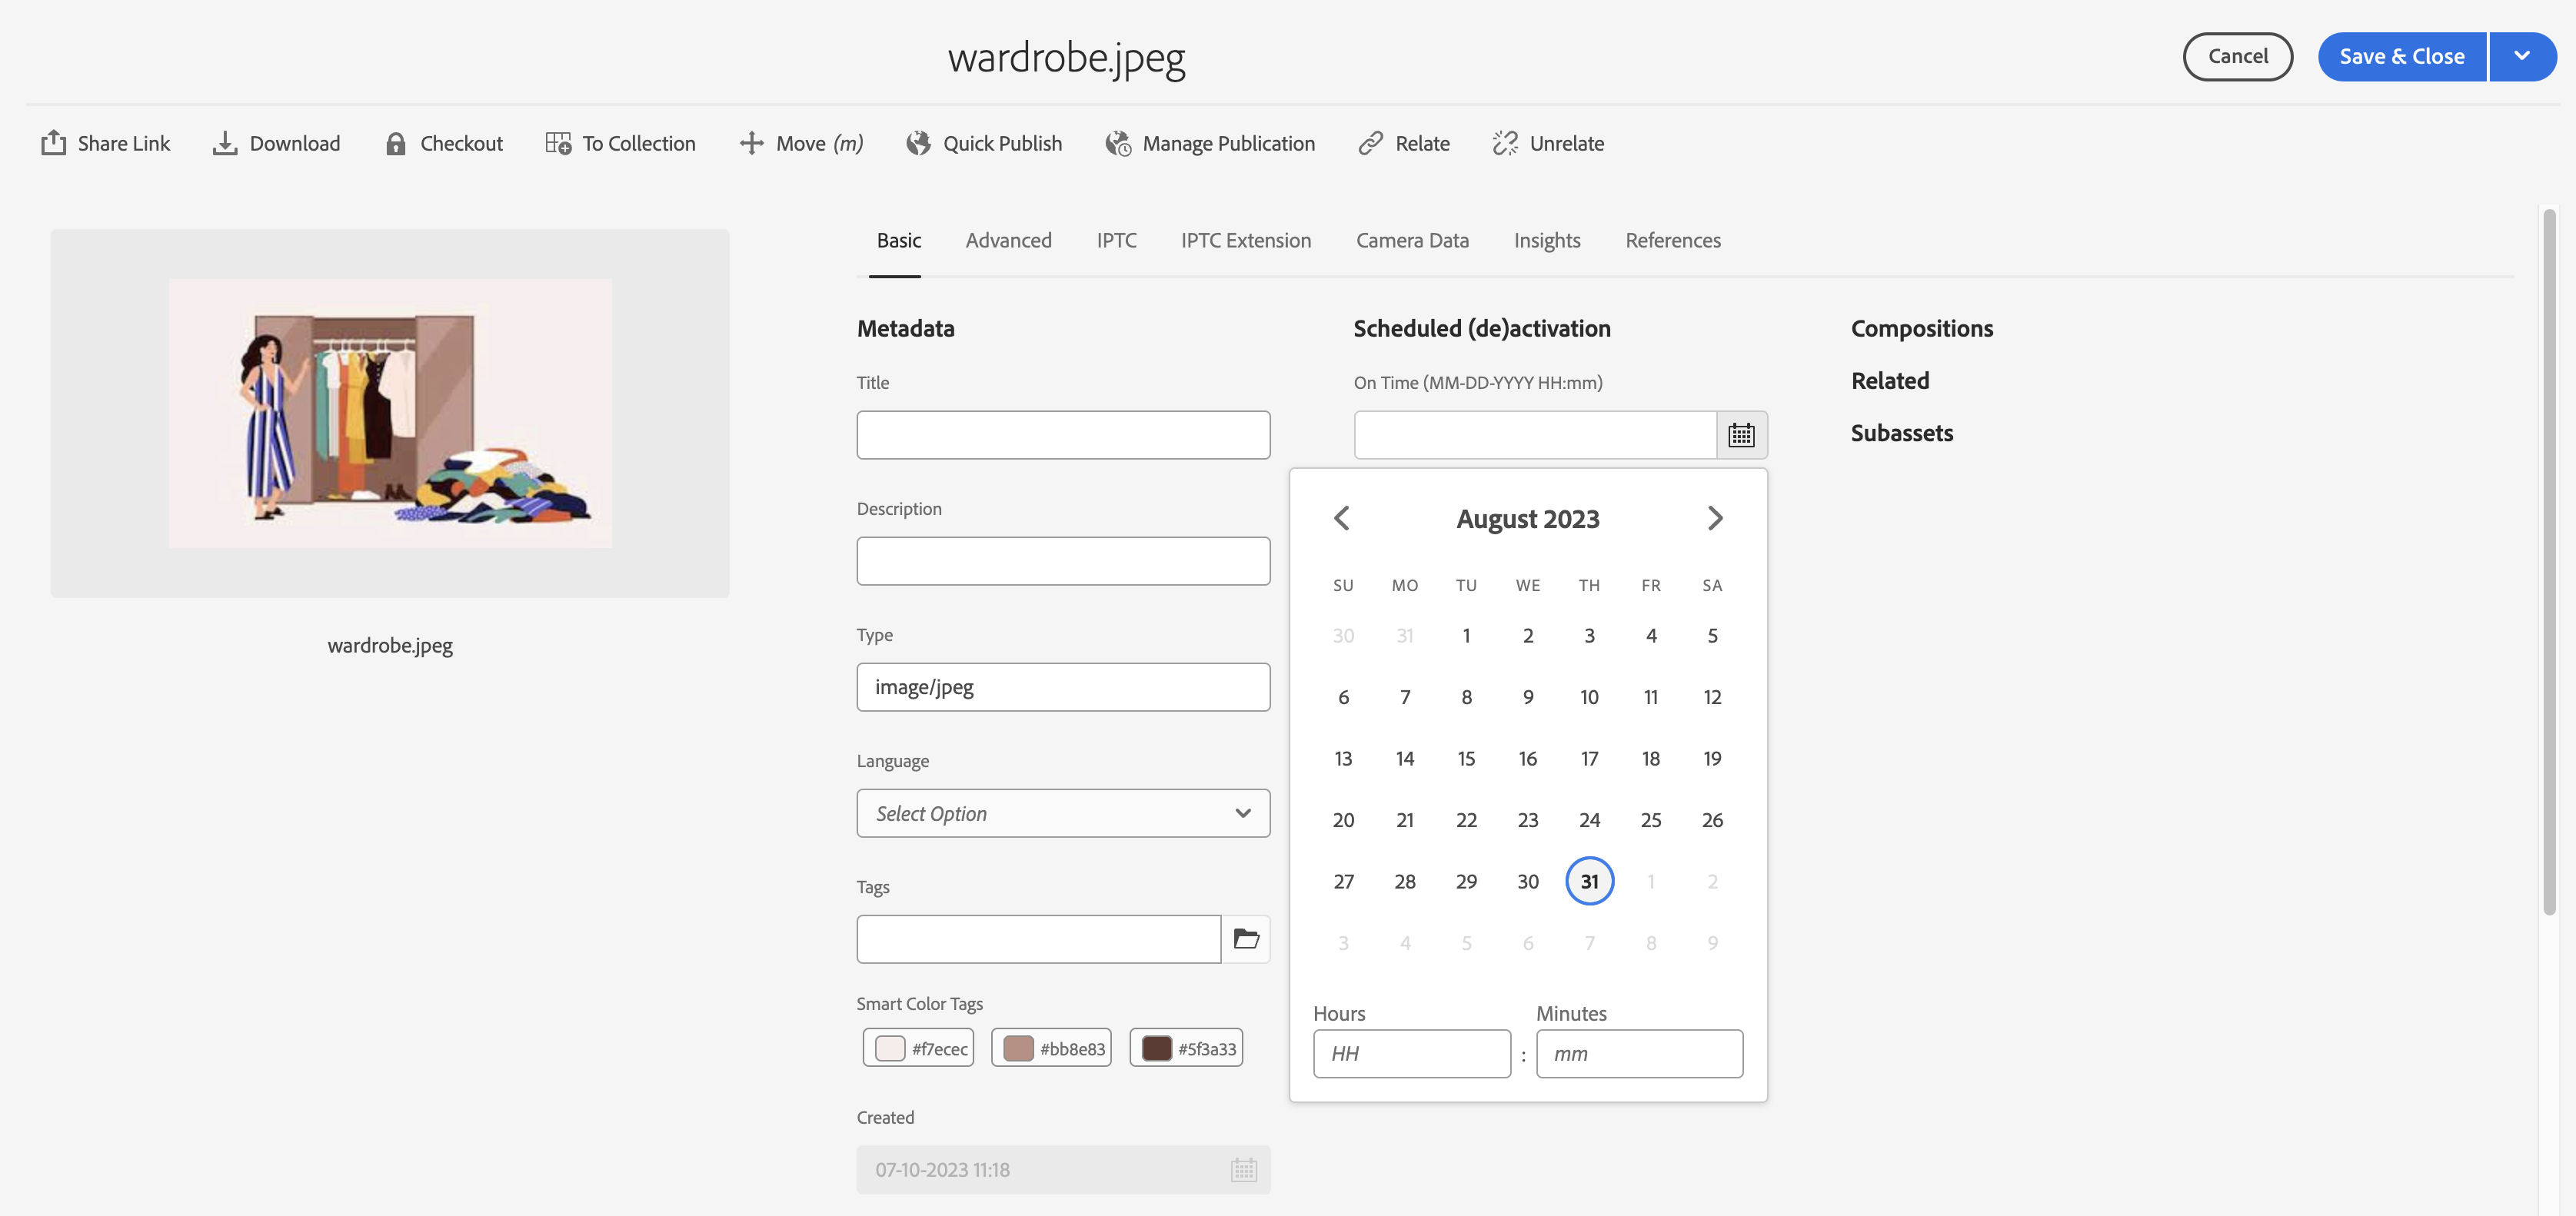Click the Hours HH input field
The width and height of the screenshot is (2576, 1216).
tap(1411, 1053)
